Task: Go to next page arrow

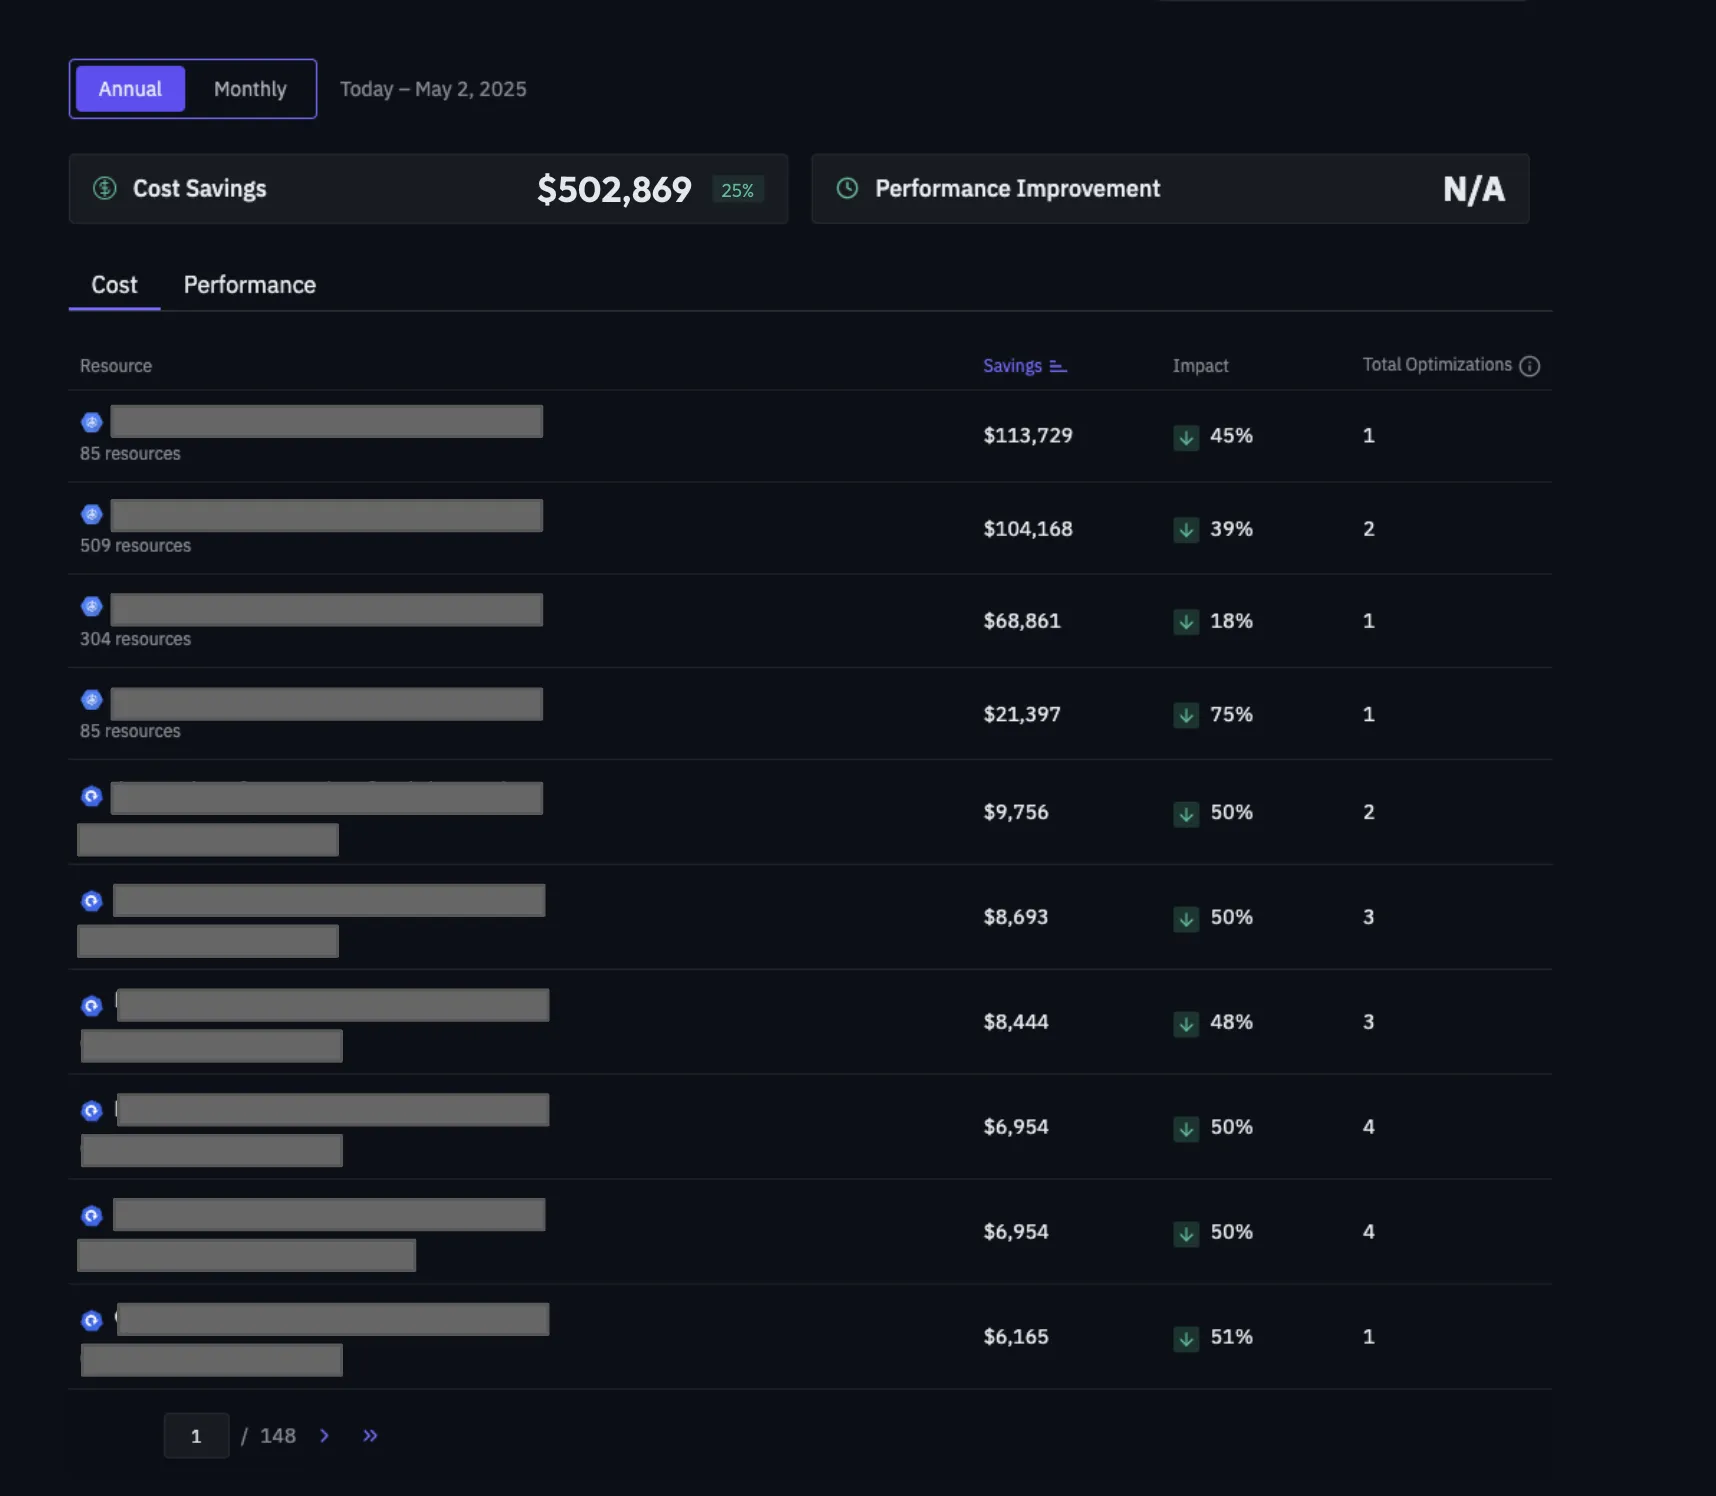Action: pos(324,1436)
